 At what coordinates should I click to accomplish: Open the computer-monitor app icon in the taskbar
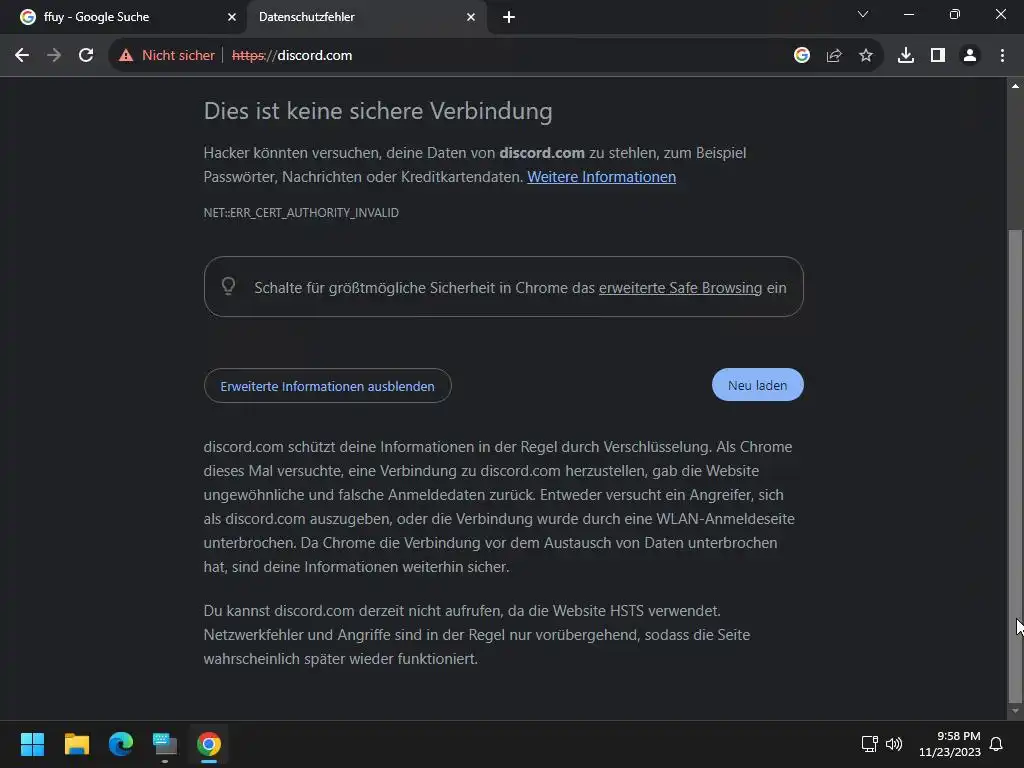(x=165, y=744)
